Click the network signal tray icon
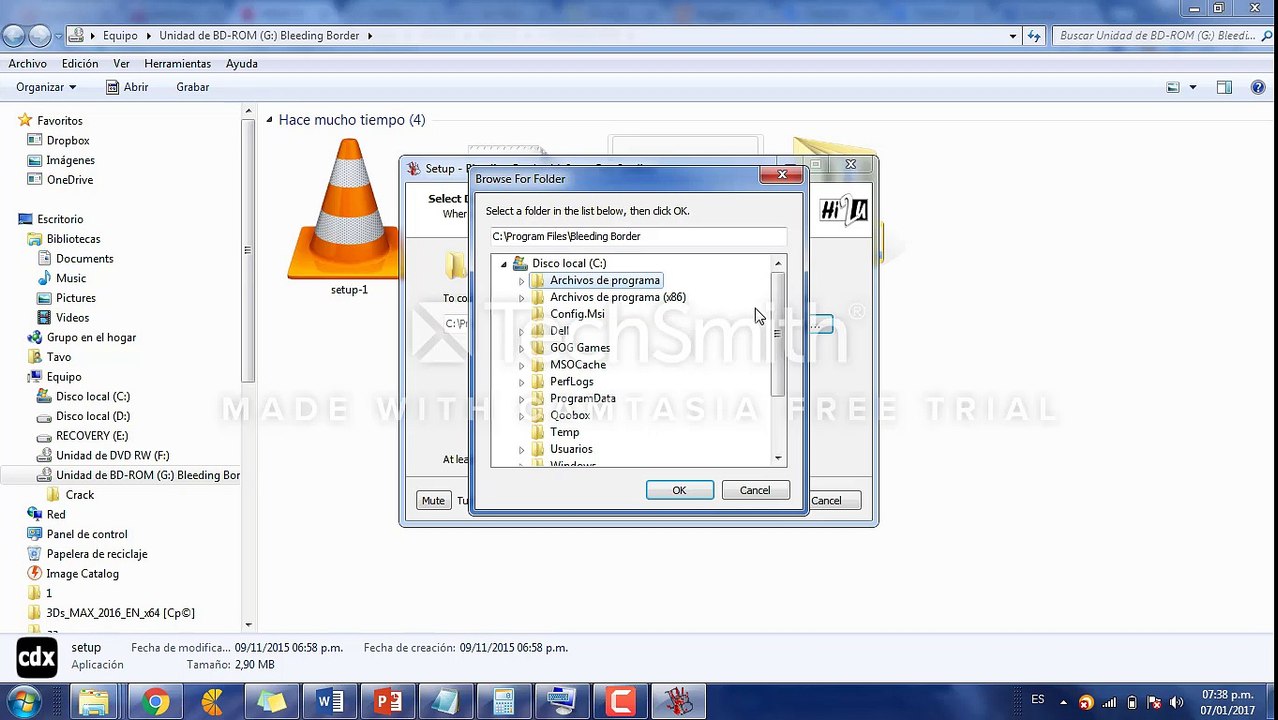Screen dimensions: 1278x720 (1109, 702)
